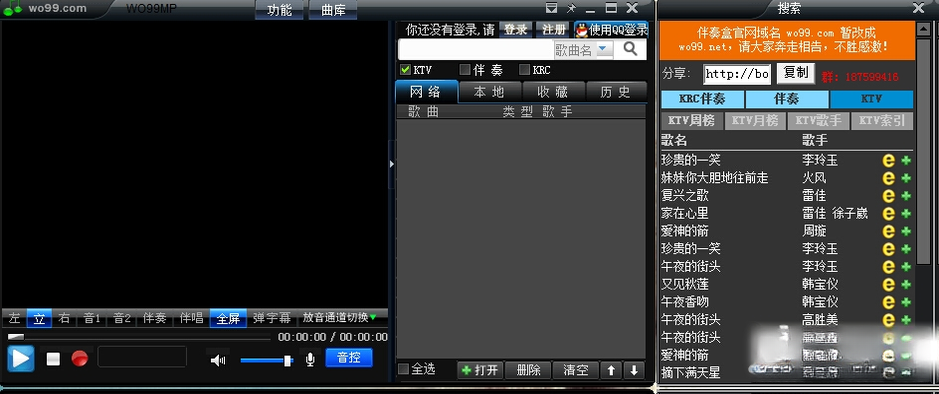Mute audio via the speaker icon
The image size is (939, 394).
pyautogui.click(x=218, y=360)
